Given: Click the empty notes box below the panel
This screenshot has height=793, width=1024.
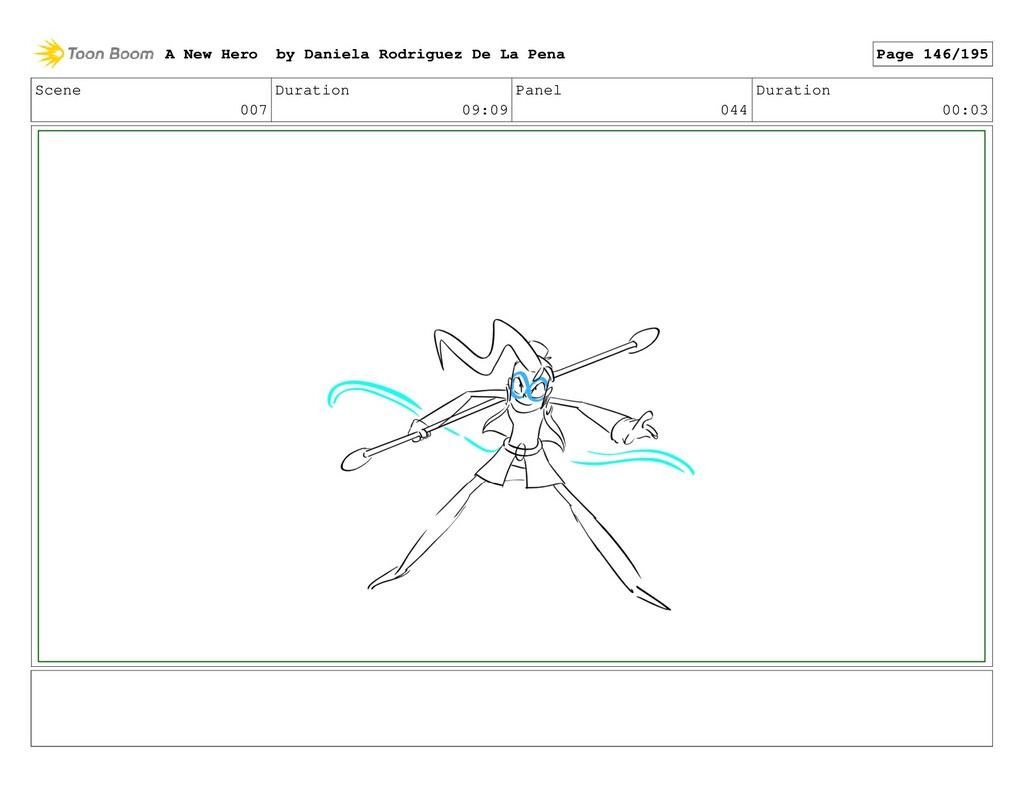Looking at the screenshot, I should click(x=511, y=708).
